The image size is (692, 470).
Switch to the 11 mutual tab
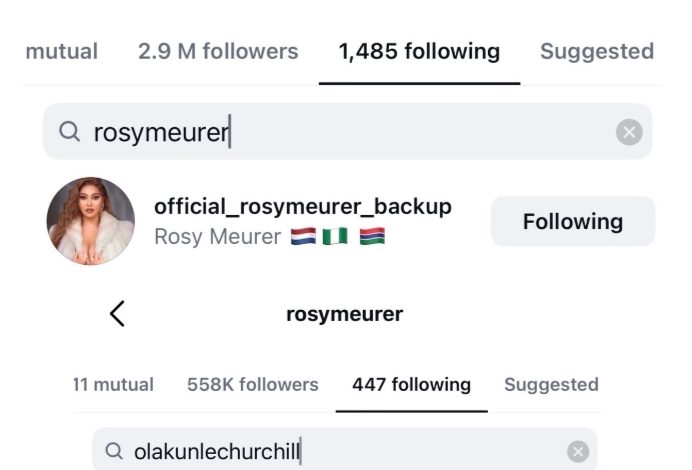[x=113, y=385]
